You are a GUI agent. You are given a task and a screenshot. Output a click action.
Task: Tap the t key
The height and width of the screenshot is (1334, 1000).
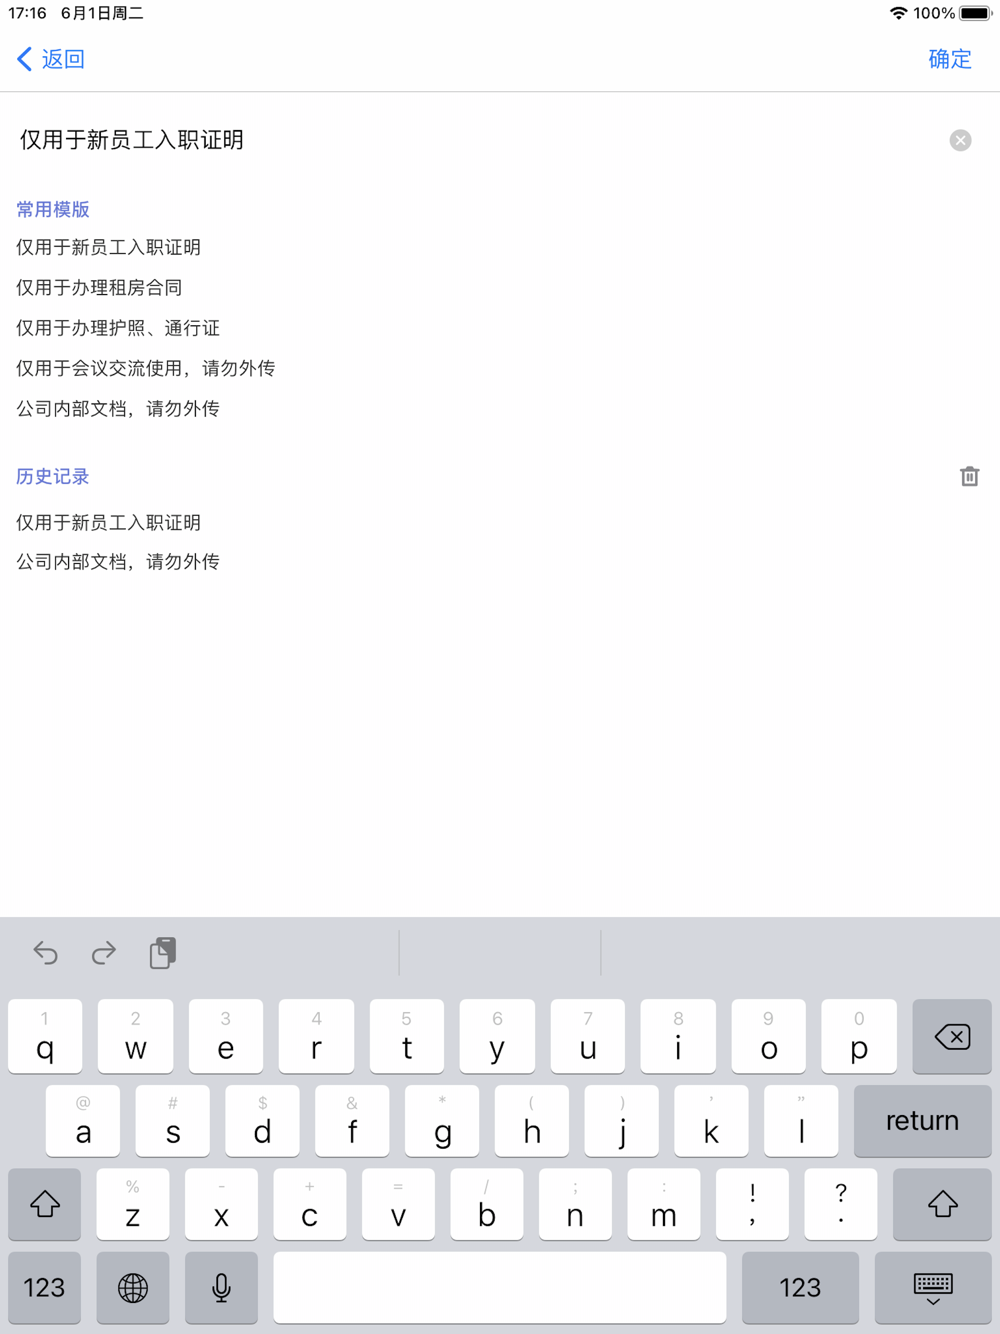point(407,1036)
